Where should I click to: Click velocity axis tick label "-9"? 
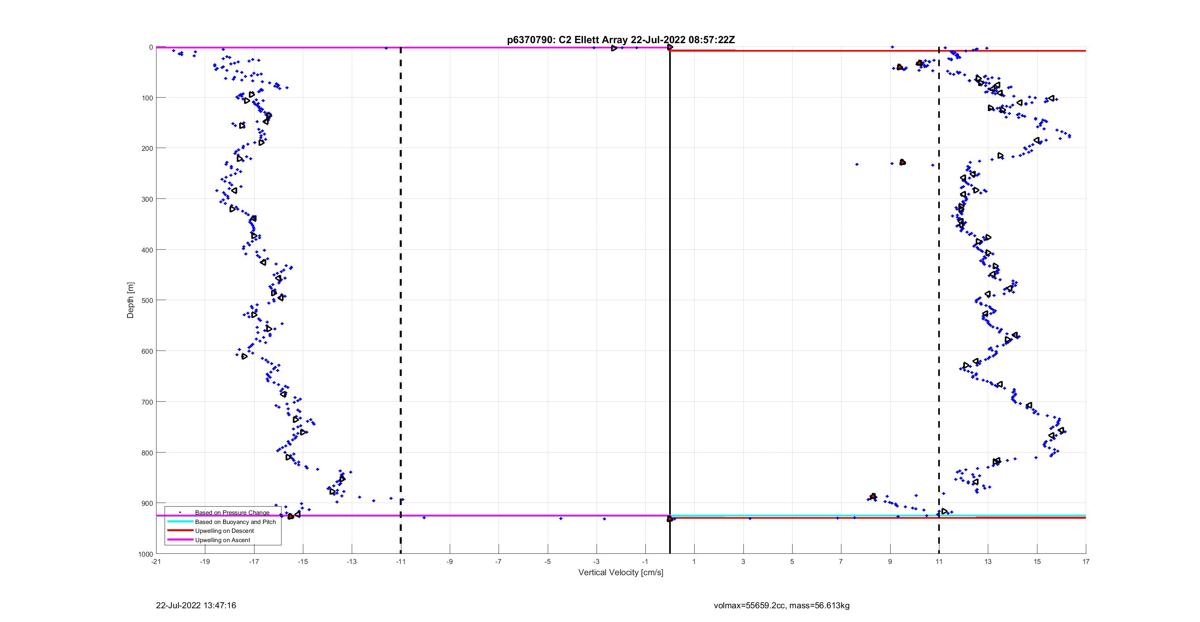click(x=450, y=562)
